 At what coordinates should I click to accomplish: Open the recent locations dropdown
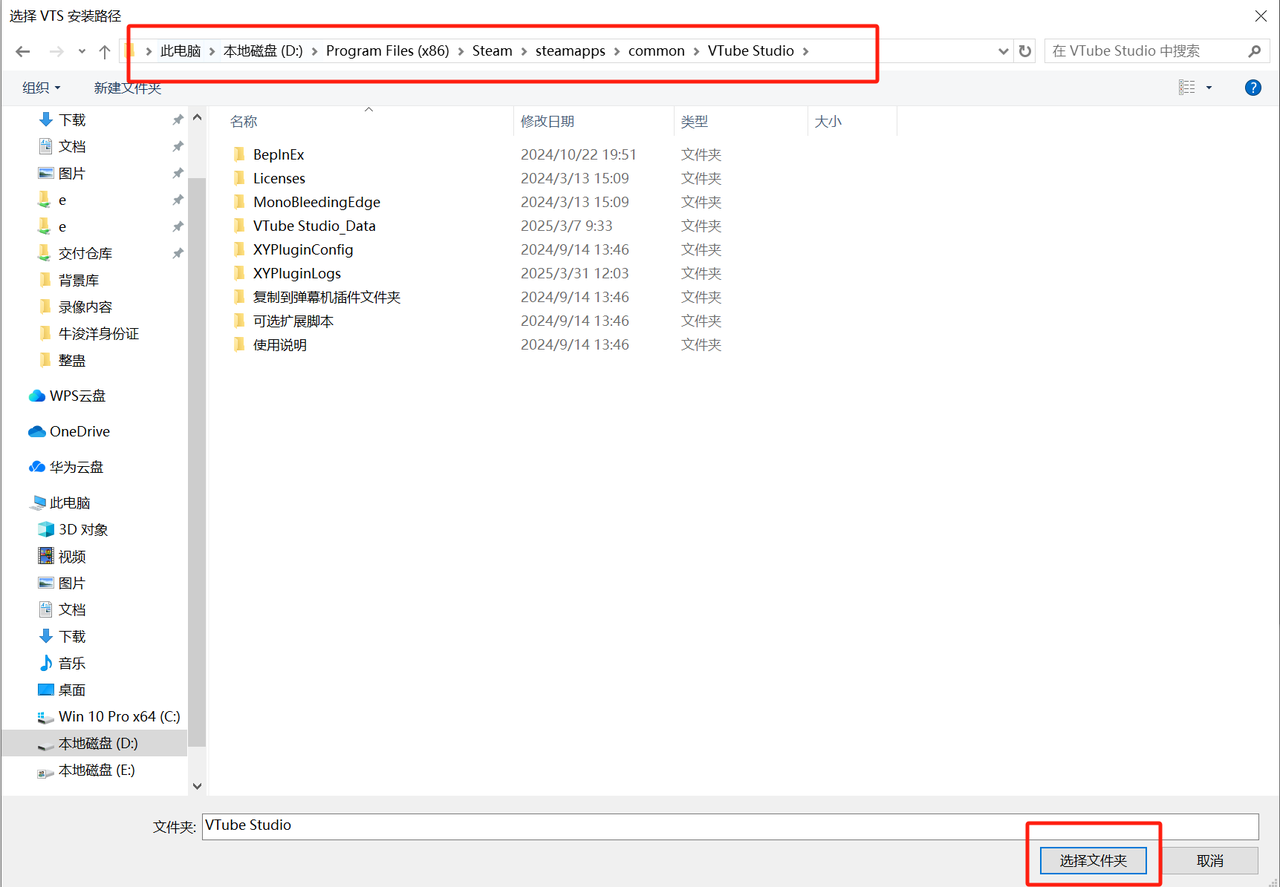click(x=81, y=51)
